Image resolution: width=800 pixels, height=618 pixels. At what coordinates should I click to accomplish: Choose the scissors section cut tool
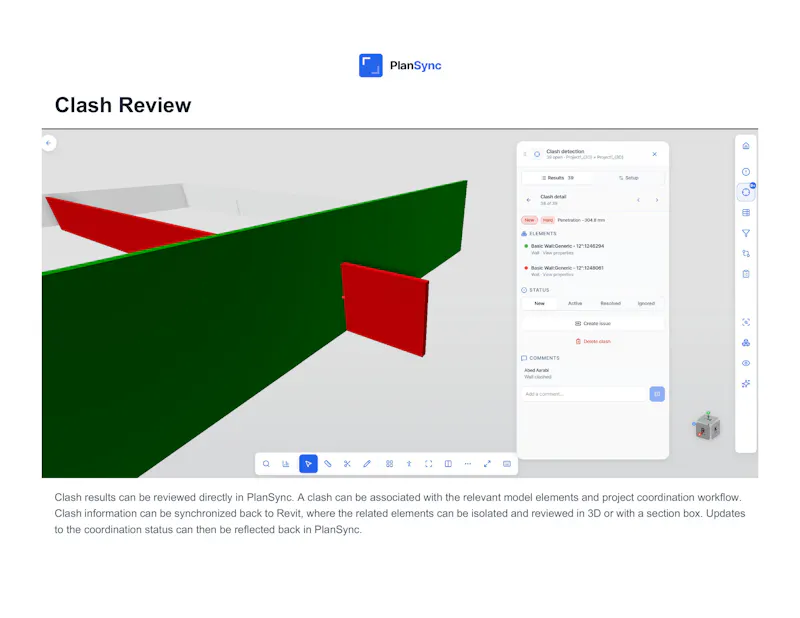[347, 464]
